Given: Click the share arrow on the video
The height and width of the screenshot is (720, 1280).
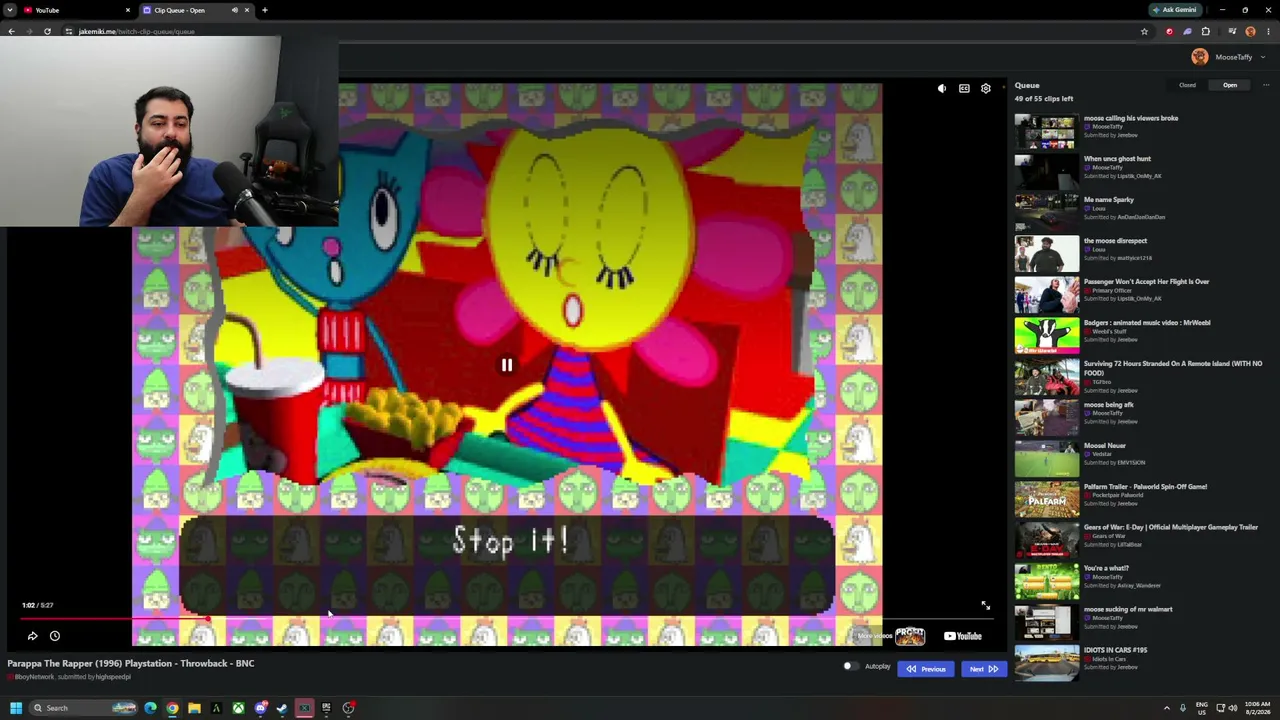Looking at the screenshot, I should [32, 636].
